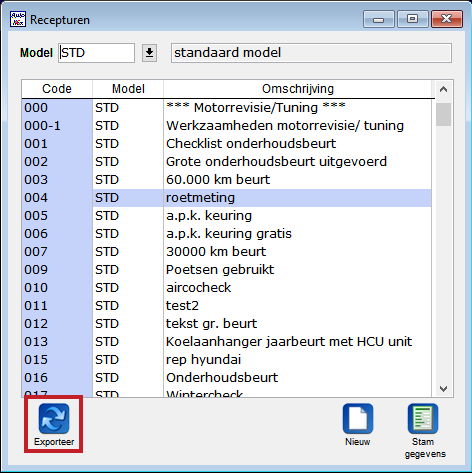The height and width of the screenshot is (473, 472).
Task: Maximize the Recepturen window
Action: coord(413,19)
